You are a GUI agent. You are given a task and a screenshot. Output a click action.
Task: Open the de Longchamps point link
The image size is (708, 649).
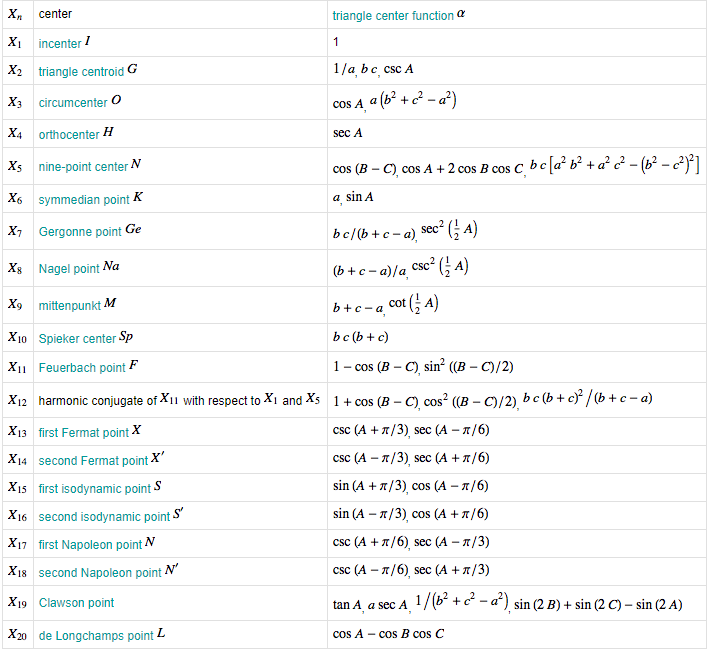click(96, 636)
